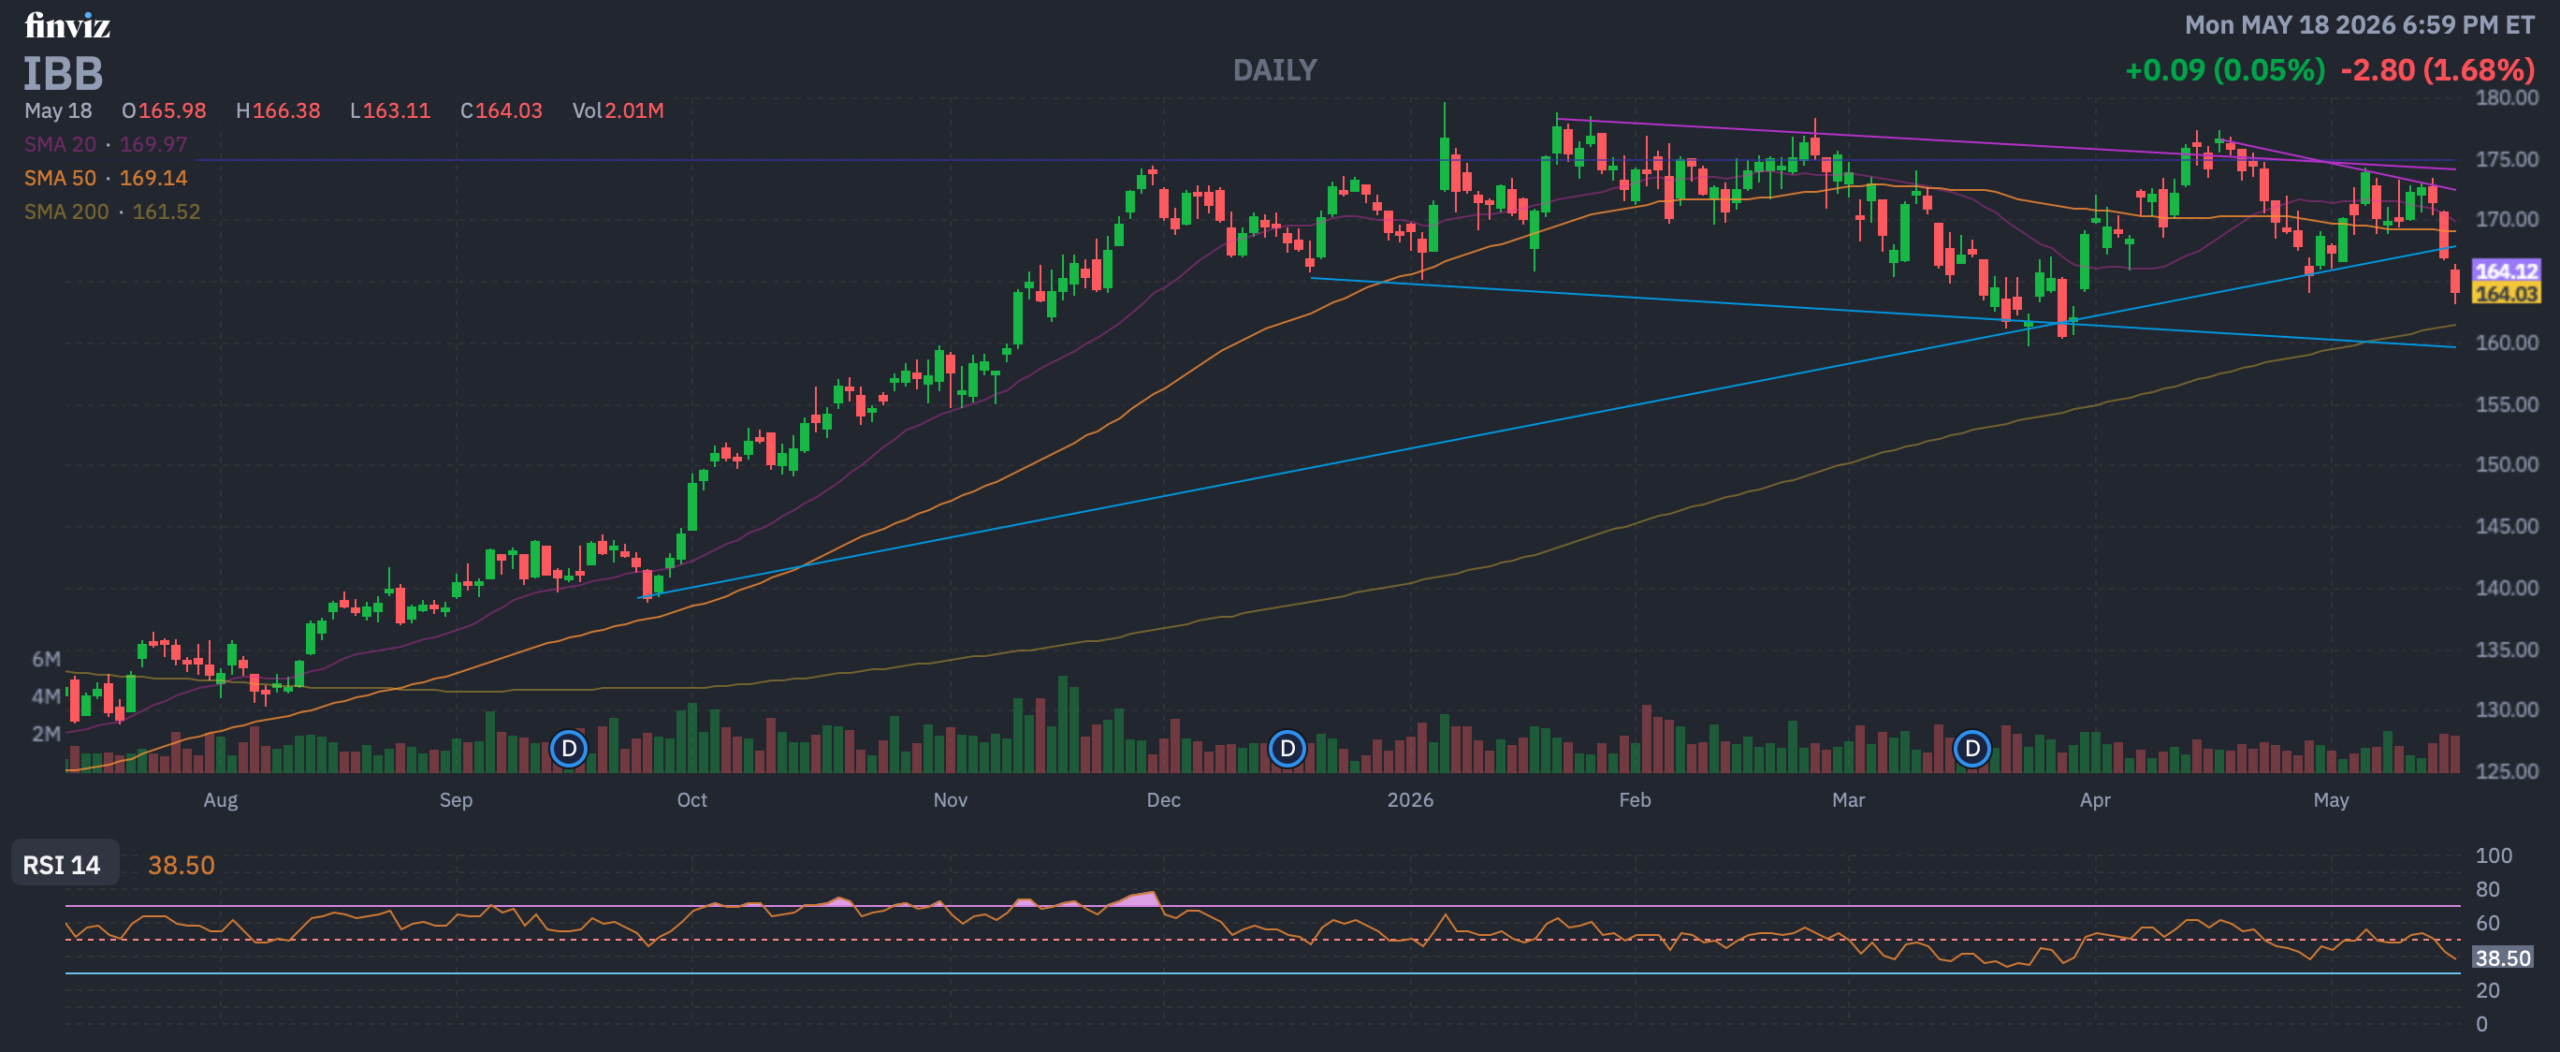Click the Vol 2.01M volume readout

[x=618, y=111]
